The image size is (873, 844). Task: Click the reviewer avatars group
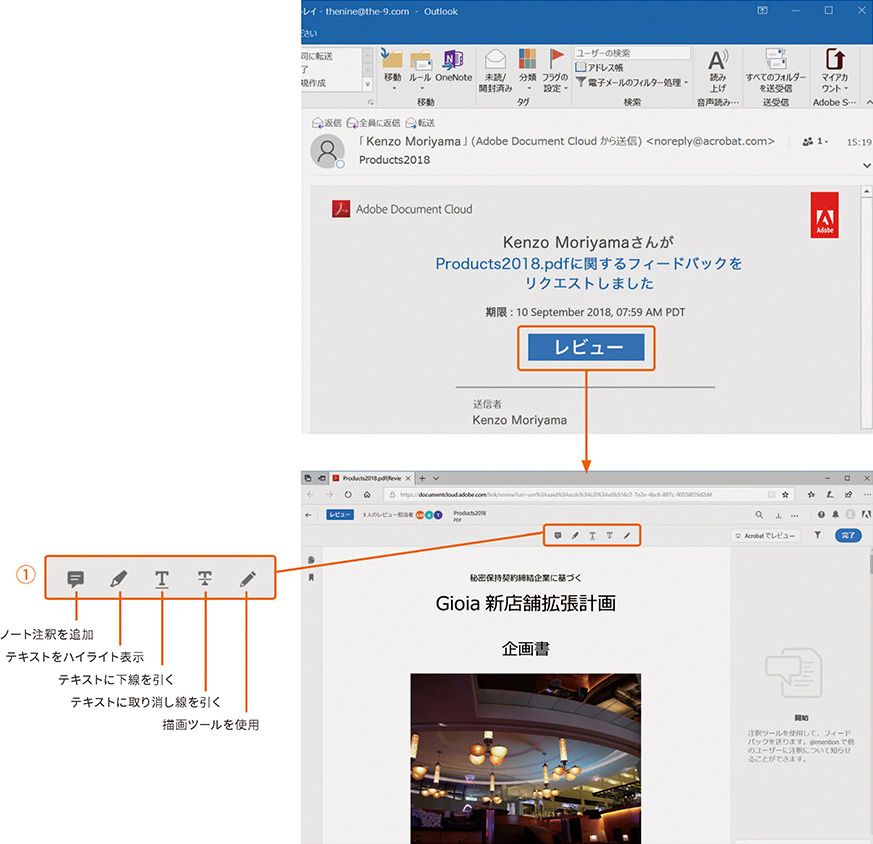429,515
